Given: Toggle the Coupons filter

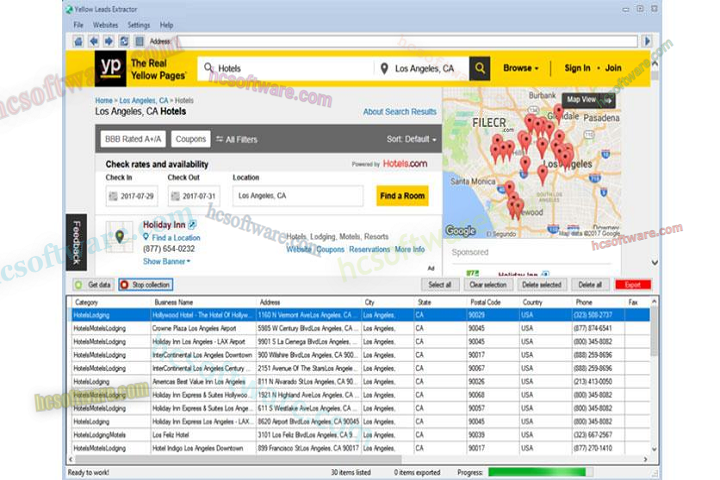Looking at the screenshot, I should point(191,139).
